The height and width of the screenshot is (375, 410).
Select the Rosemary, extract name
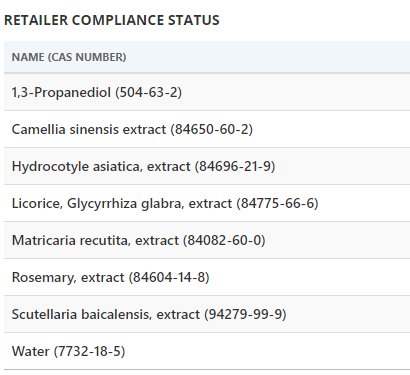pos(68,277)
